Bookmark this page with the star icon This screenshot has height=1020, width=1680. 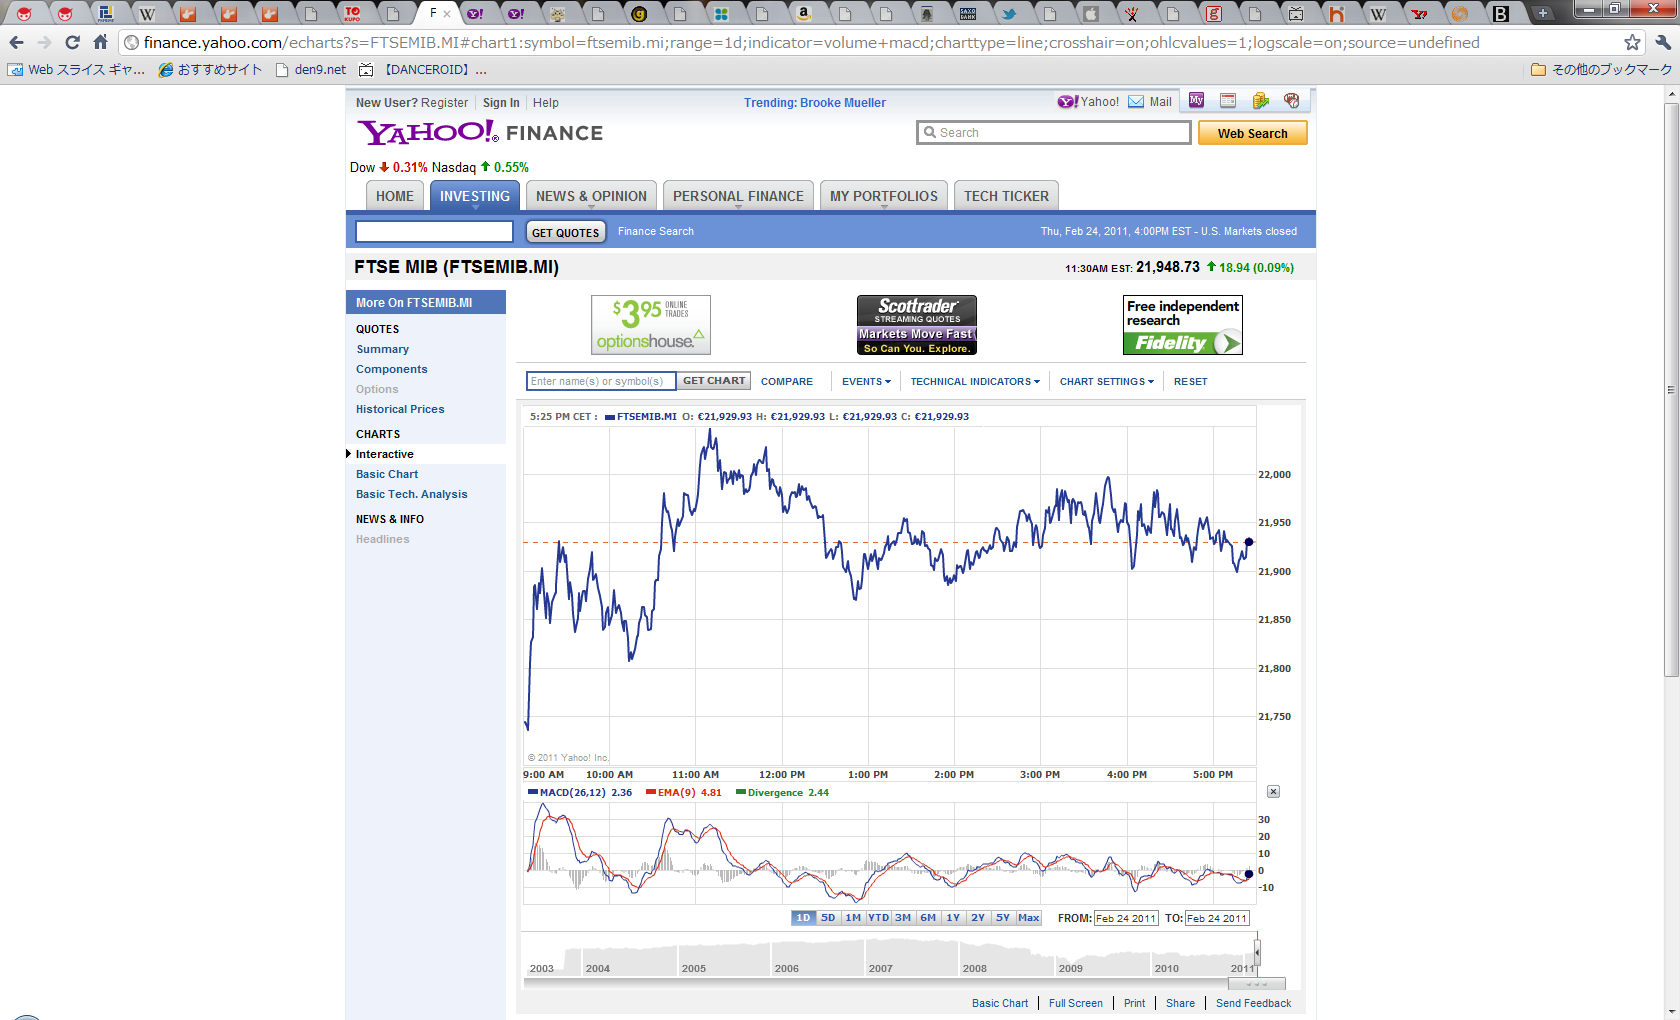tap(1632, 43)
